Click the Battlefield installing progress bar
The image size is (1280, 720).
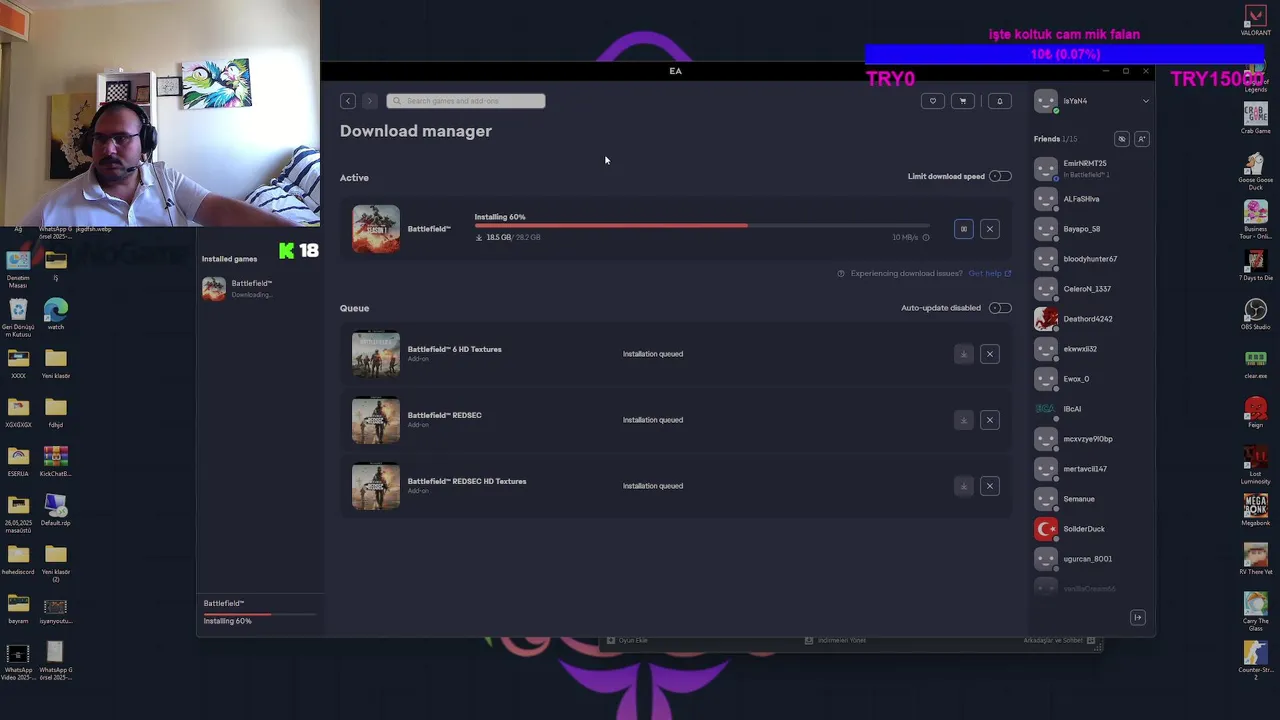tap(702, 226)
